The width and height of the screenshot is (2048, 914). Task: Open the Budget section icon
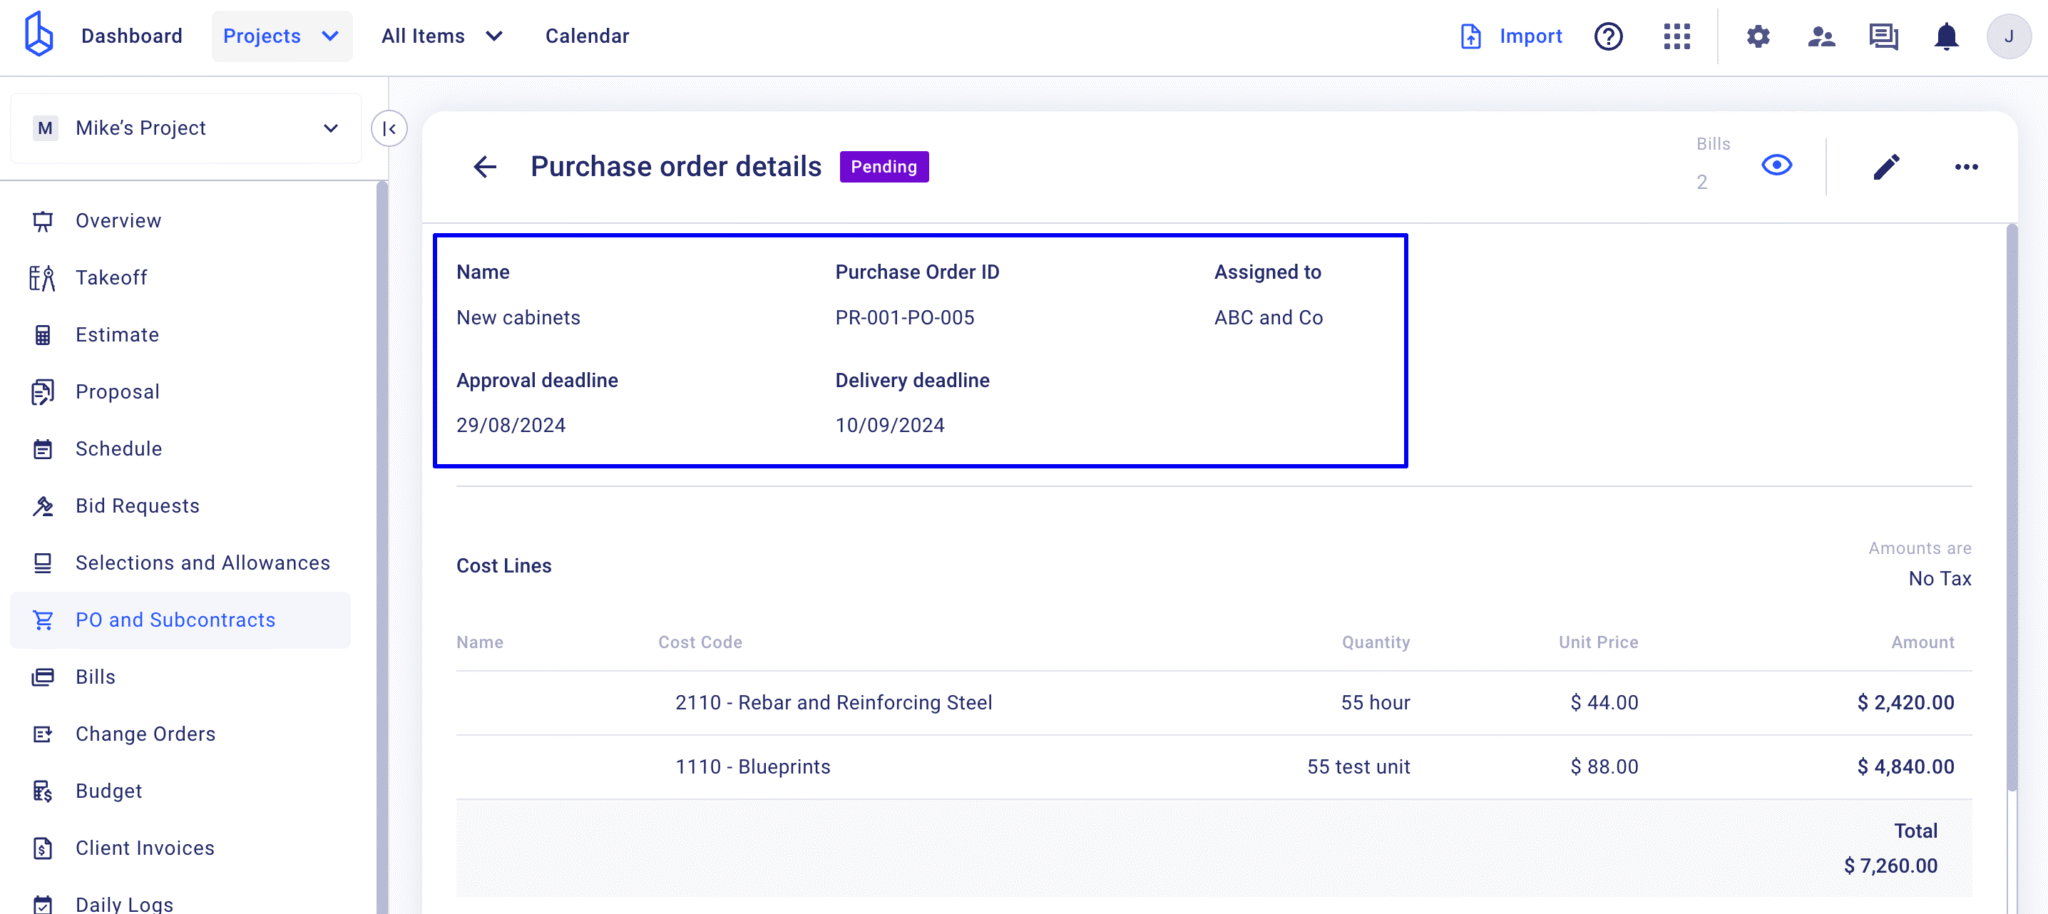coord(41,790)
